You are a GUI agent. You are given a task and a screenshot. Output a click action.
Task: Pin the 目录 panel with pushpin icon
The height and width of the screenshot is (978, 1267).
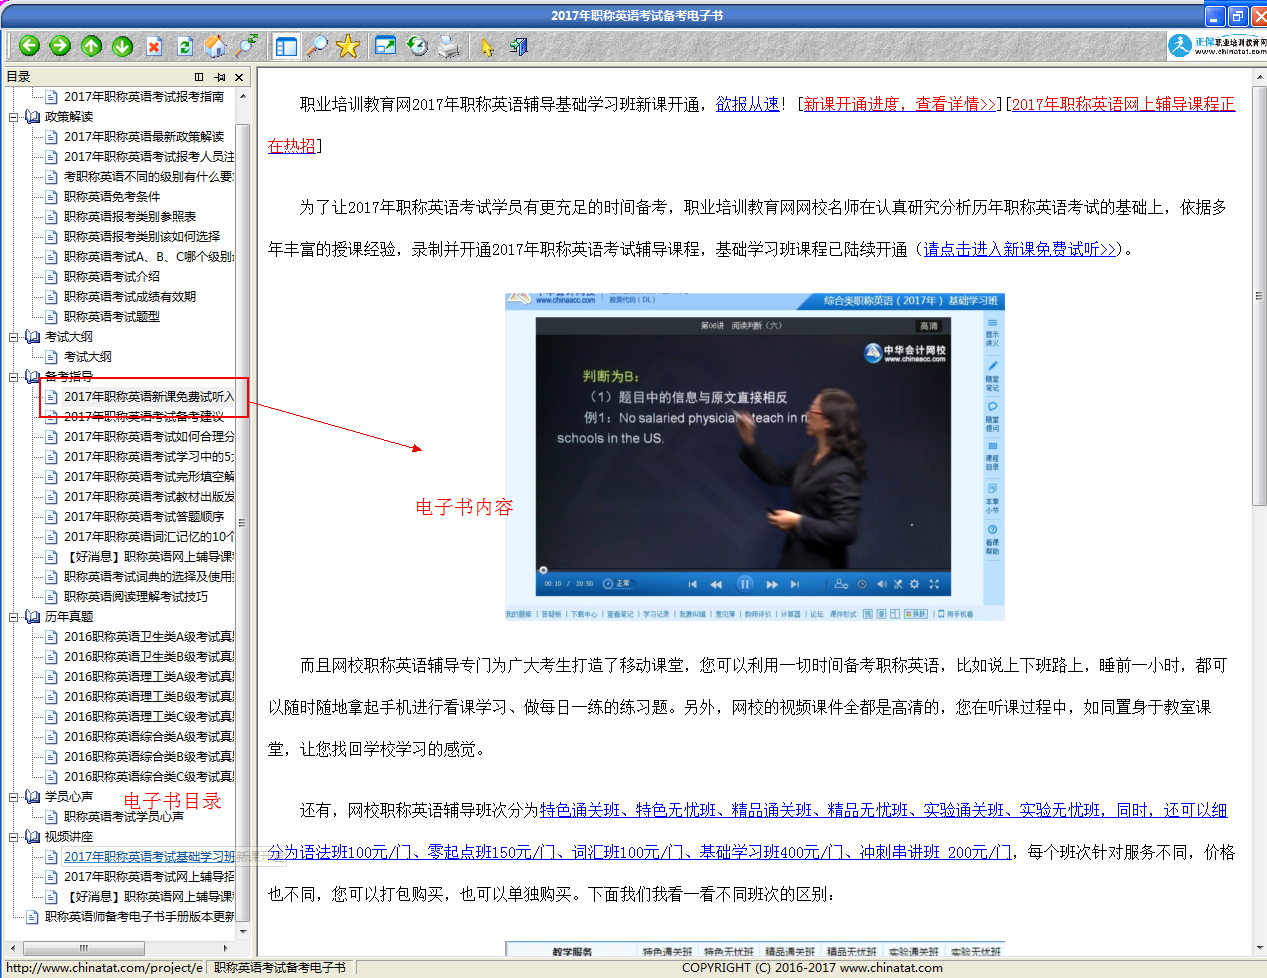coord(219,77)
